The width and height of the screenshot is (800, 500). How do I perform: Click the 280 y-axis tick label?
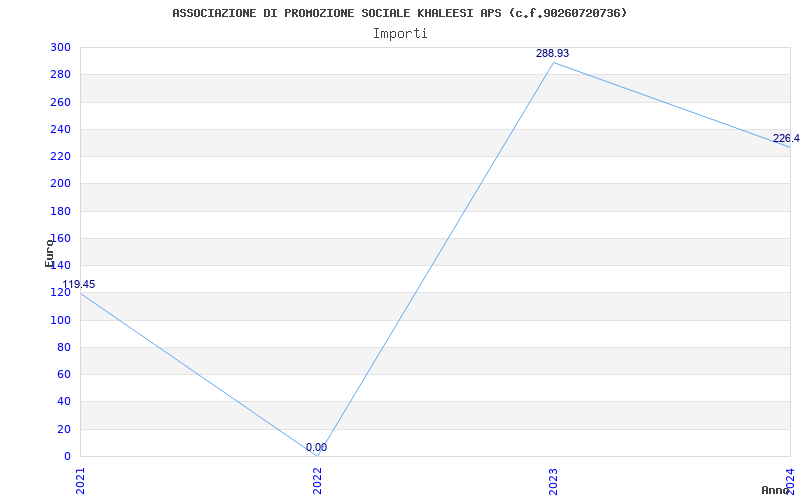click(x=60, y=75)
